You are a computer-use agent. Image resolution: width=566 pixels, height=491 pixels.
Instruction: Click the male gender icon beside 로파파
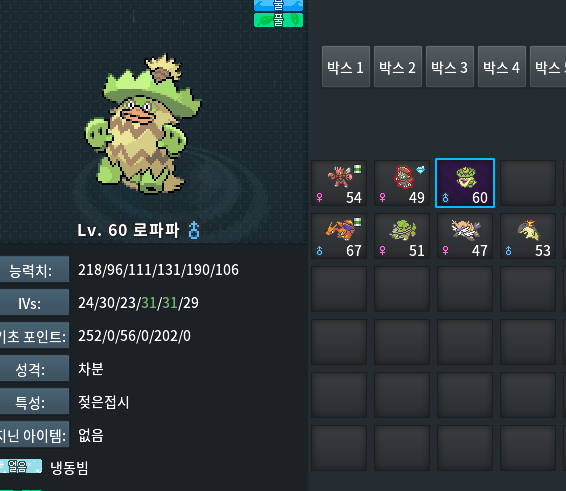click(x=194, y=230)
